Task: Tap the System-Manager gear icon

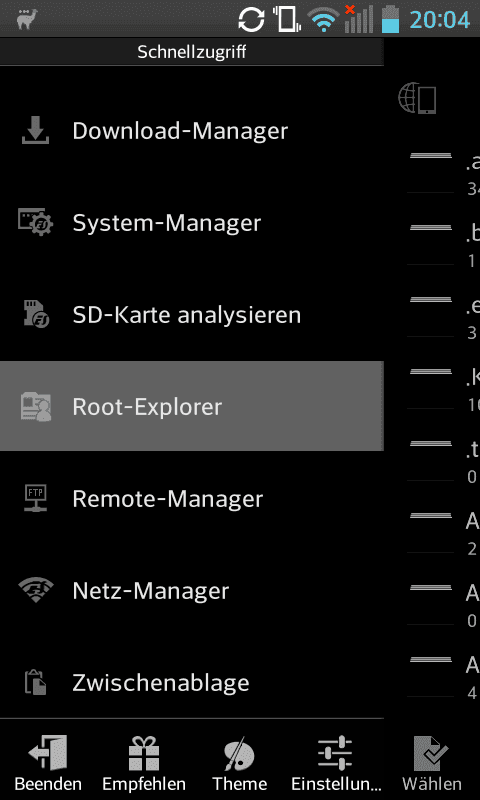Action: pyautogui.click(x=35, y=222)
